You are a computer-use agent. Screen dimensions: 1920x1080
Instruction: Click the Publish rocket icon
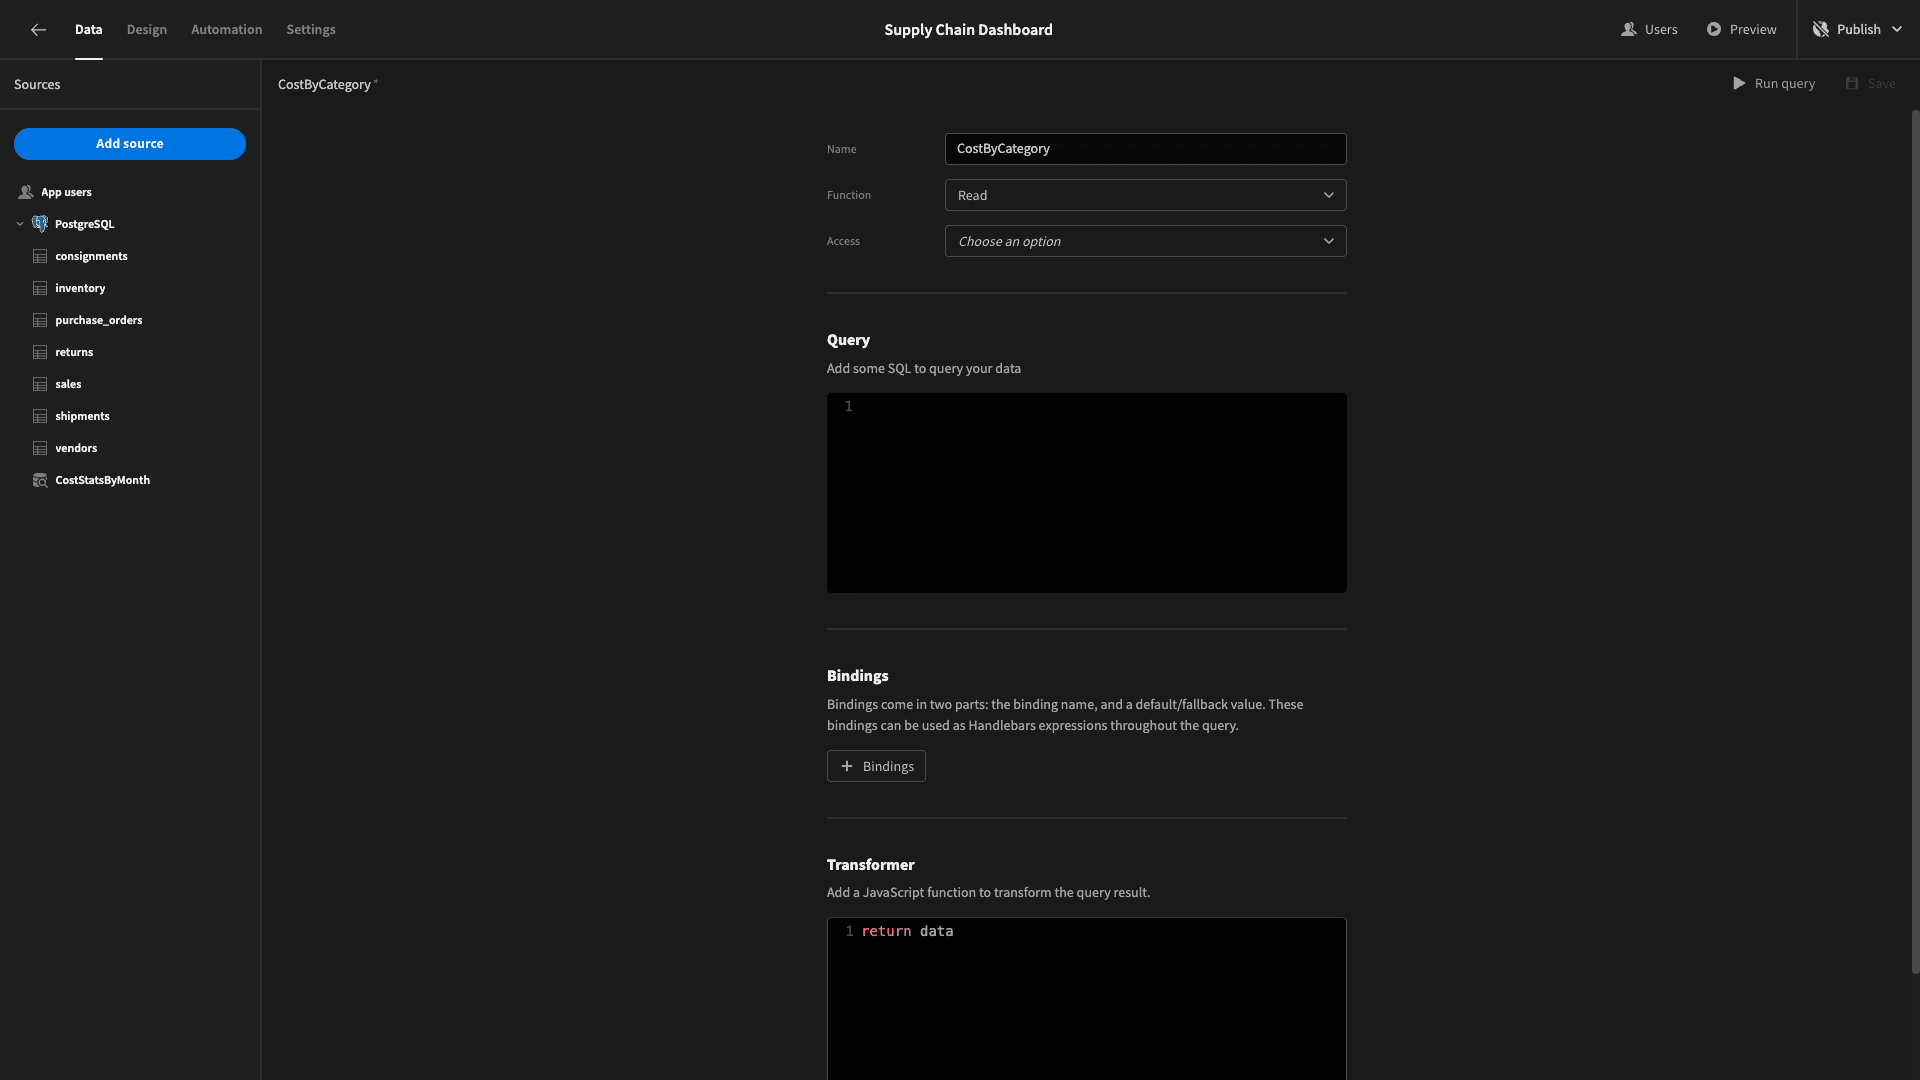pos(1821,30)
